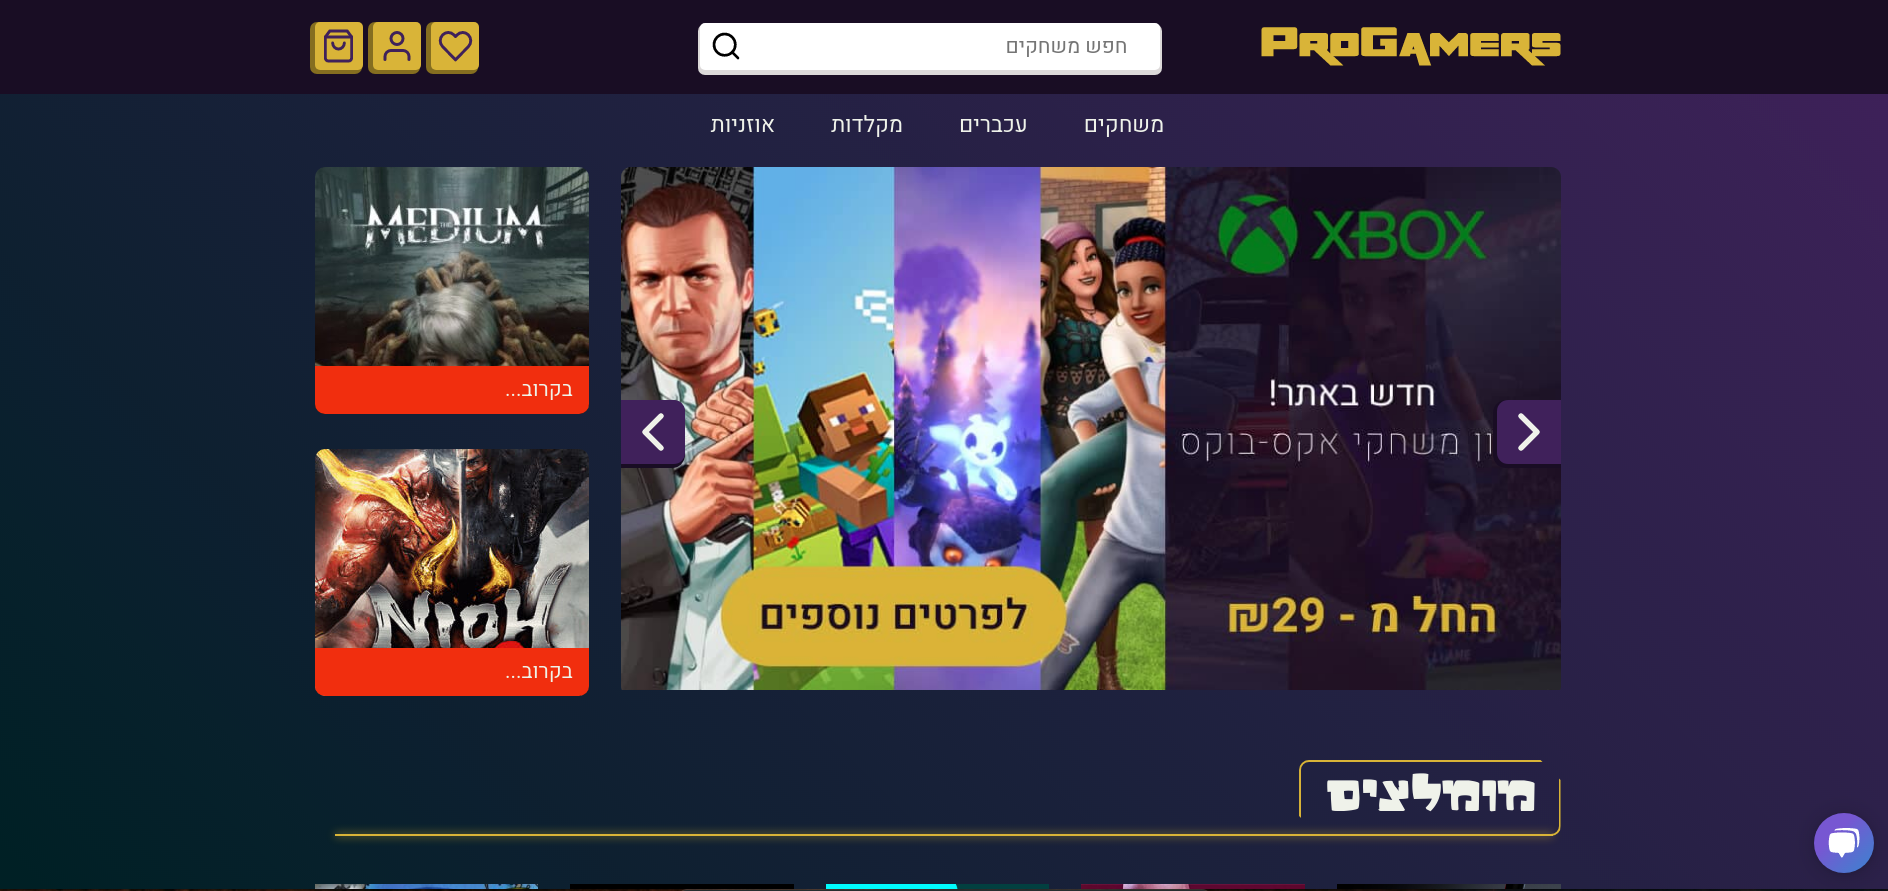The height and width of the screenshot is (891, 1888).
Task: Open the chat support bubble
Action: pyautogui.click(x=1843, y=843)
